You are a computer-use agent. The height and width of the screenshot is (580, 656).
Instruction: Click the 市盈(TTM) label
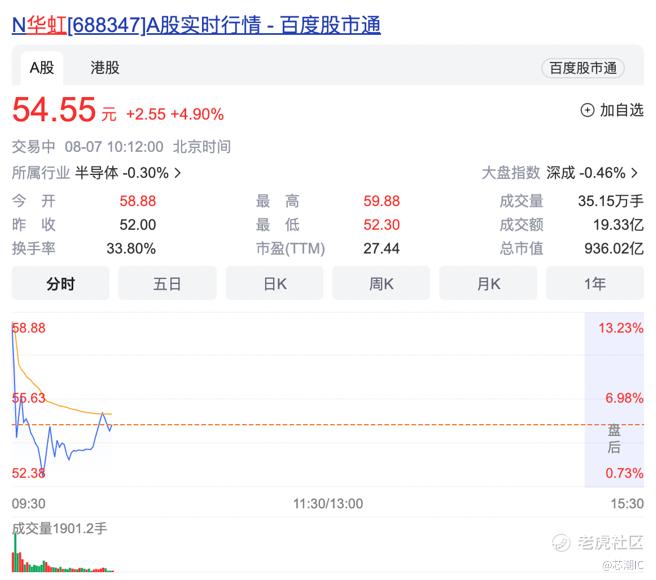(x=290, y=249)
